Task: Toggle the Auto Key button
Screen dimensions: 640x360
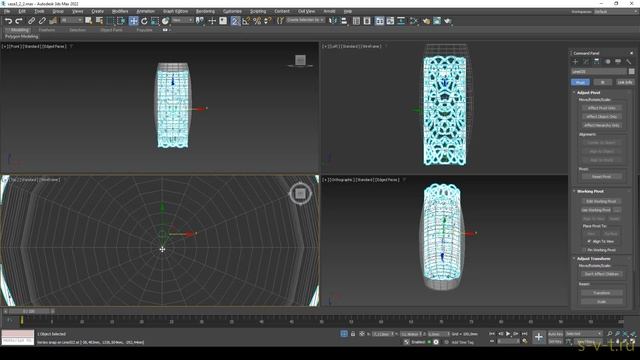Action: pyautogui.click(x=555, y=334)
